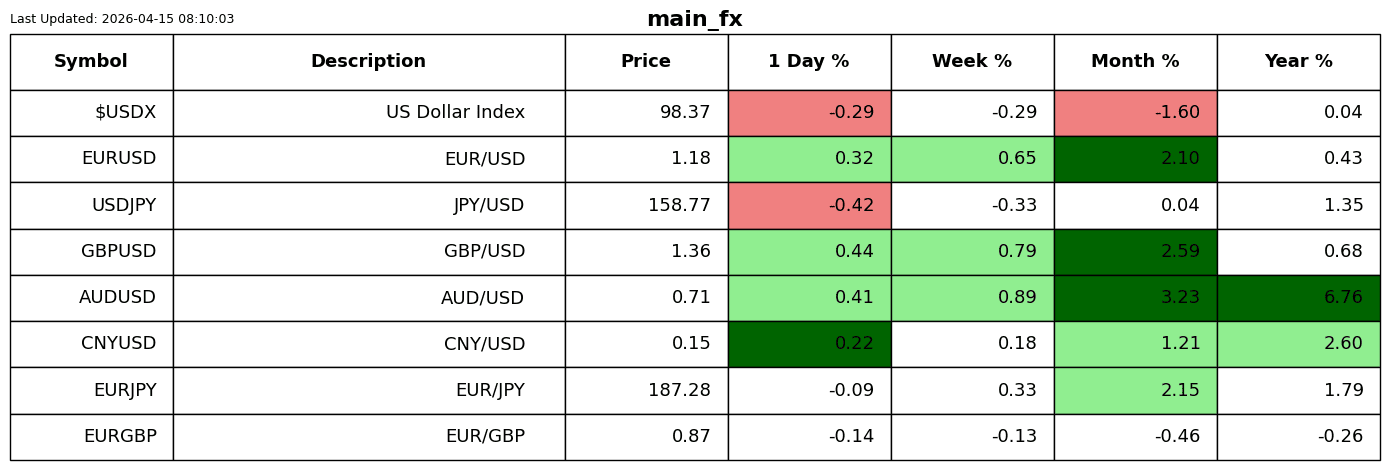Click the Symbol column header

pyautogui.click(x=91, y=62)
